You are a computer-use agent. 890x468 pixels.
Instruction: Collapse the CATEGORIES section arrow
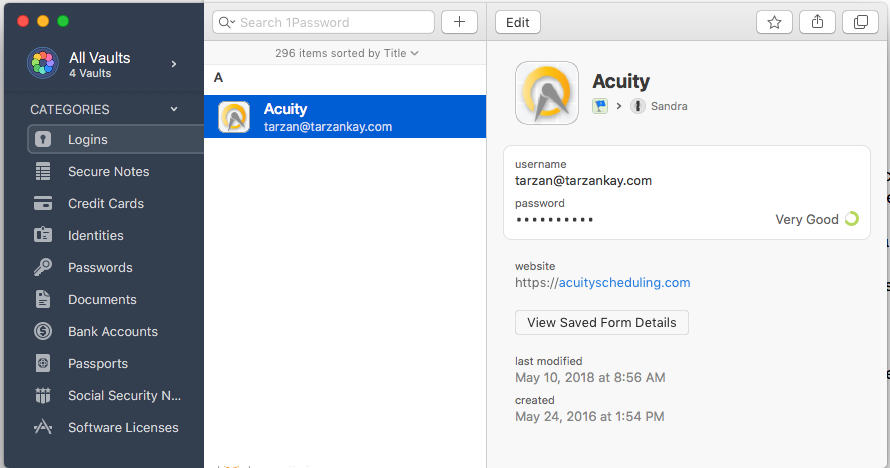pyautogui.click(x=174, y=109)
